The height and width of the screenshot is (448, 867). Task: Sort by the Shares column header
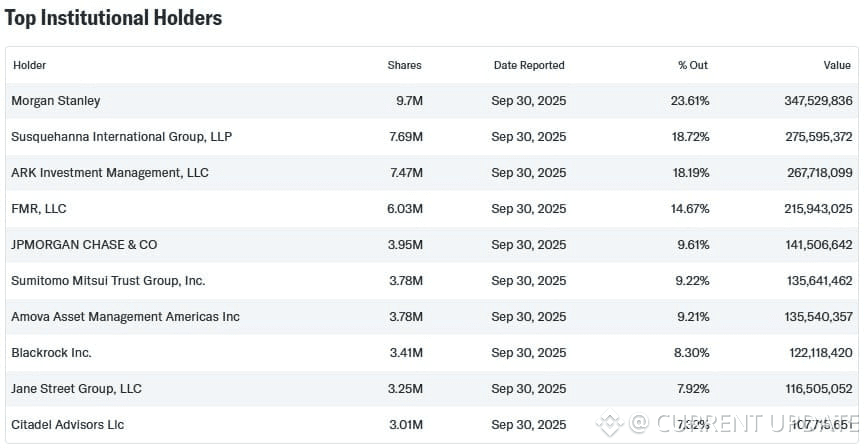pyautogui.click(x=404, y=65)
